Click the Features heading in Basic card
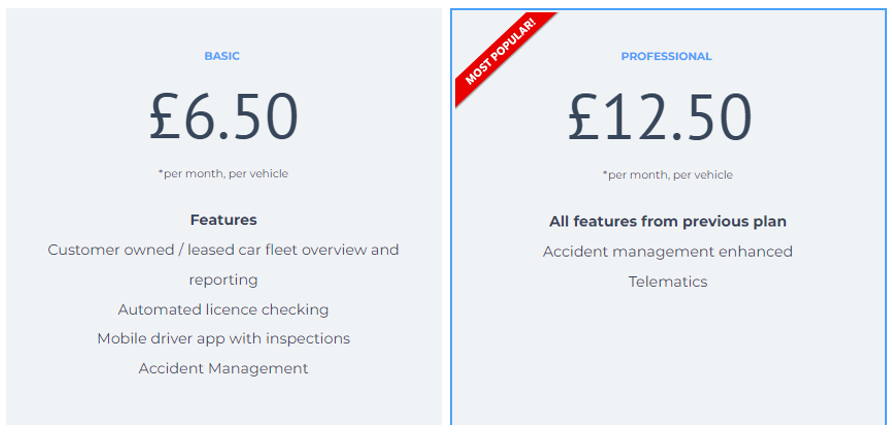Screen dimensions: 892x433 224,220
